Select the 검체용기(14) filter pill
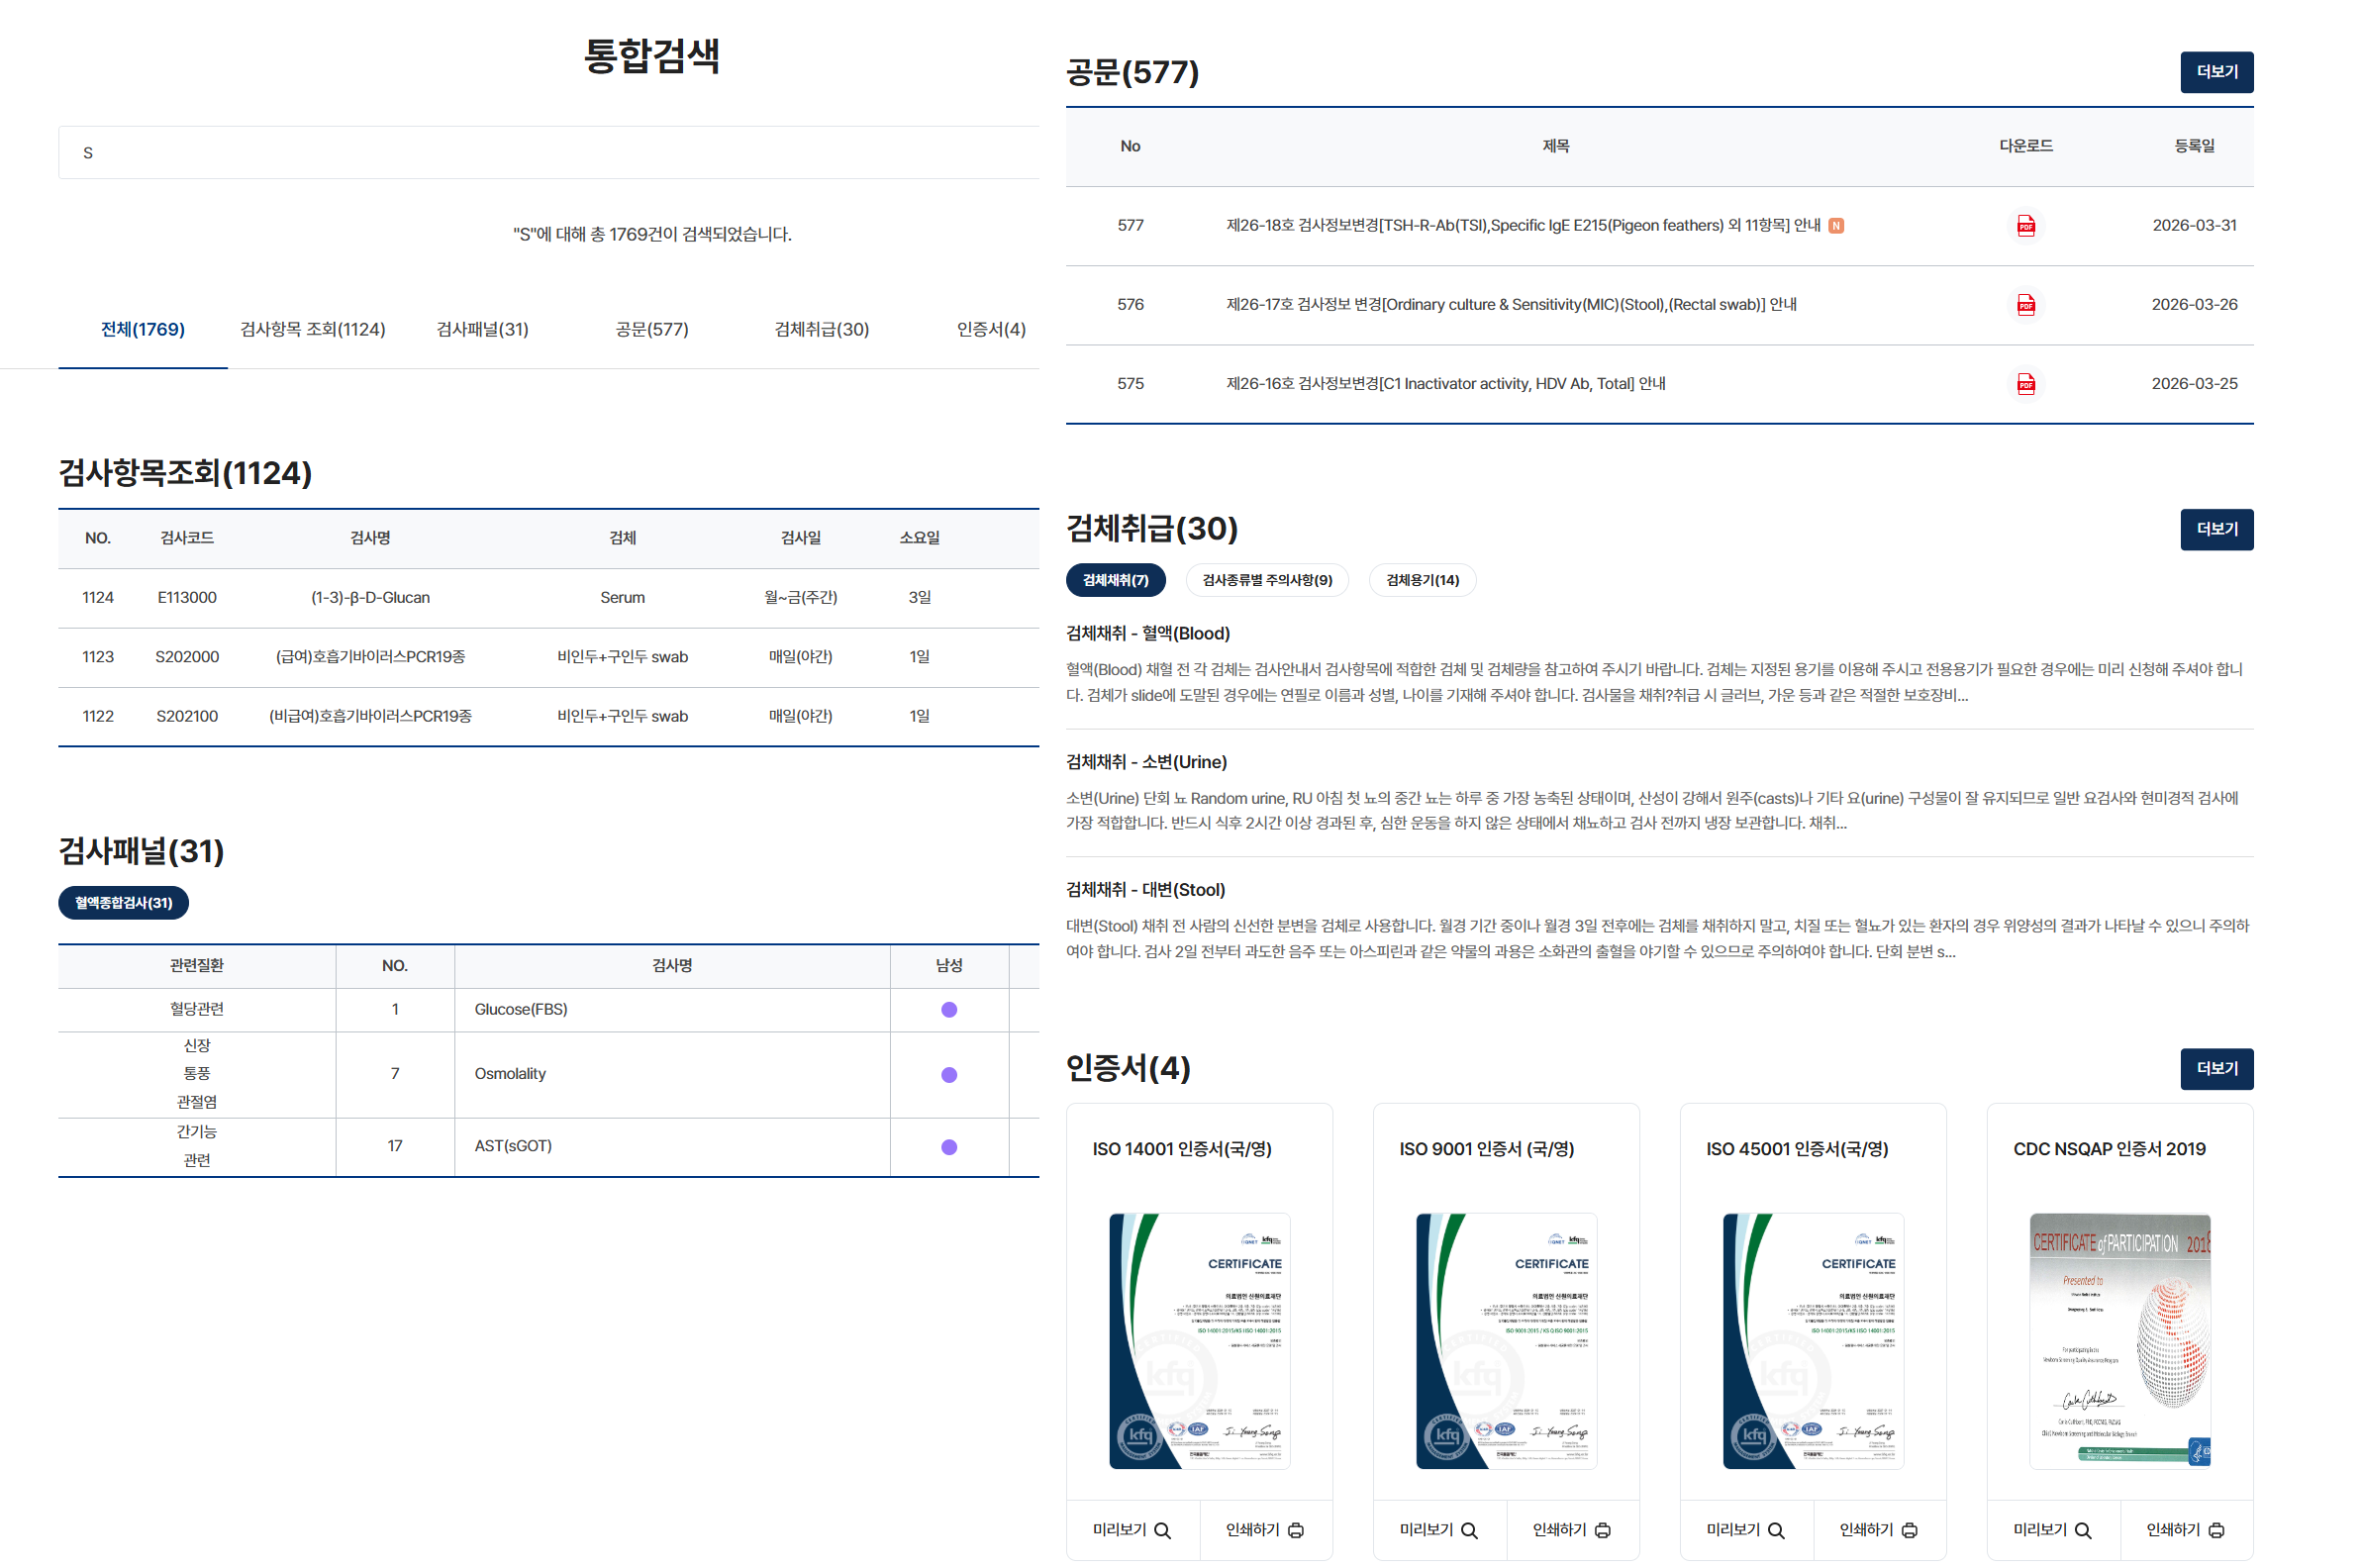The image size is (2362, 1568). (x=1421, y=580)
